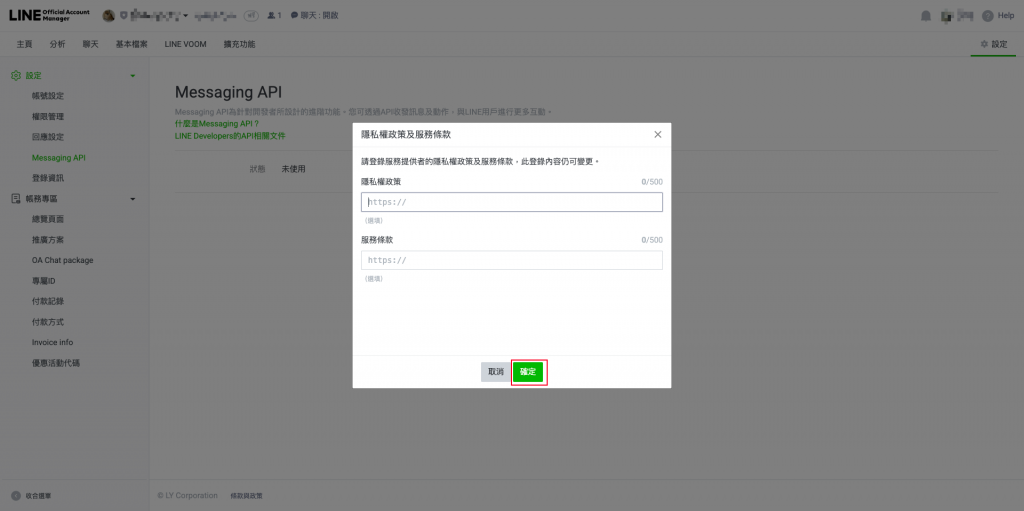The image size is (1024, 511).
Task: Open the 分析 tab
Action: click(x=57, y=44)
